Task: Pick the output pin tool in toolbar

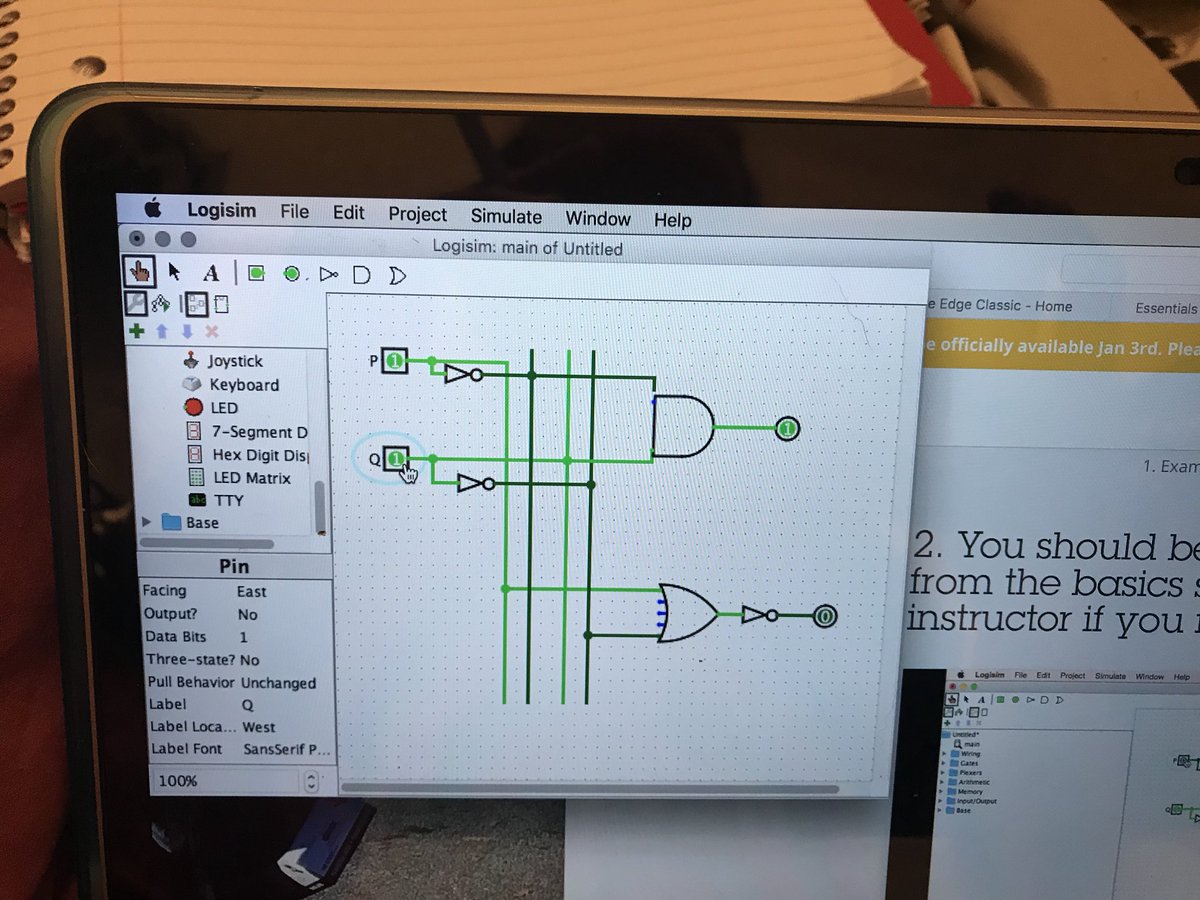Action: 291,273
